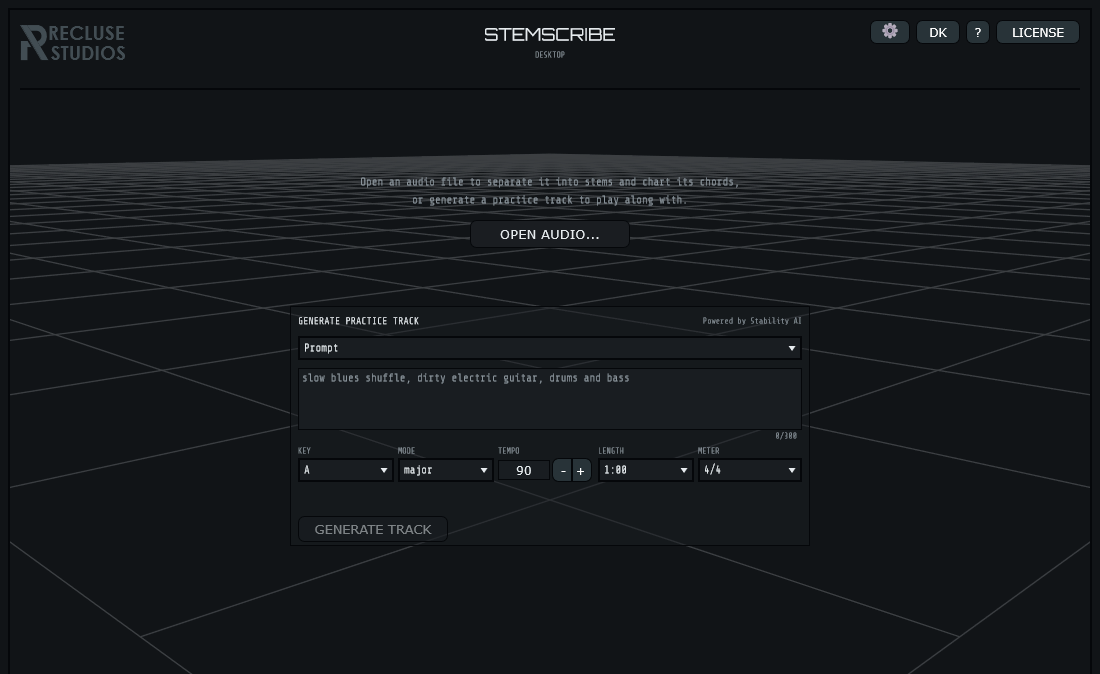Click the 0/300 character counter

point(786,436)
